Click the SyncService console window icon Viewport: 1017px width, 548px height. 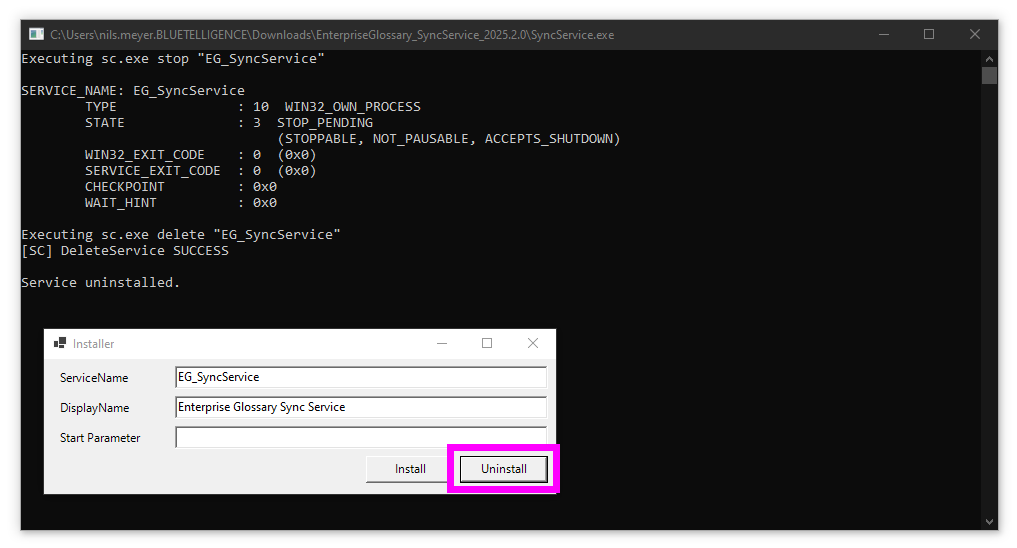tap(36, 34)
